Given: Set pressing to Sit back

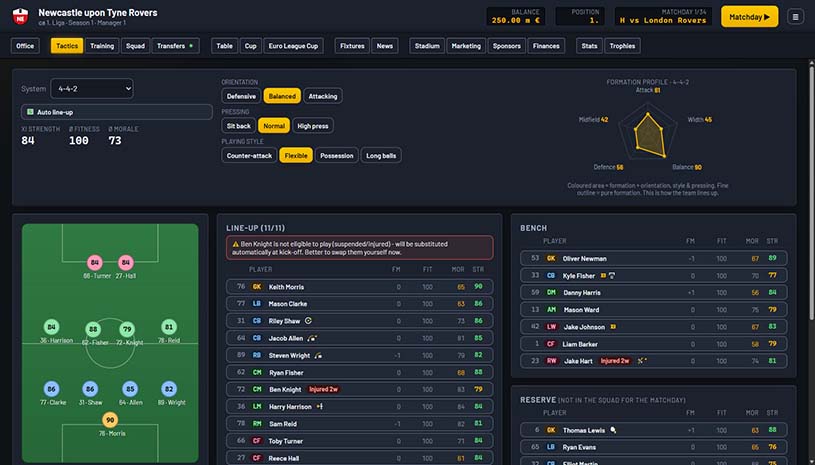Looking at the screenshot, I should (239, 126).
